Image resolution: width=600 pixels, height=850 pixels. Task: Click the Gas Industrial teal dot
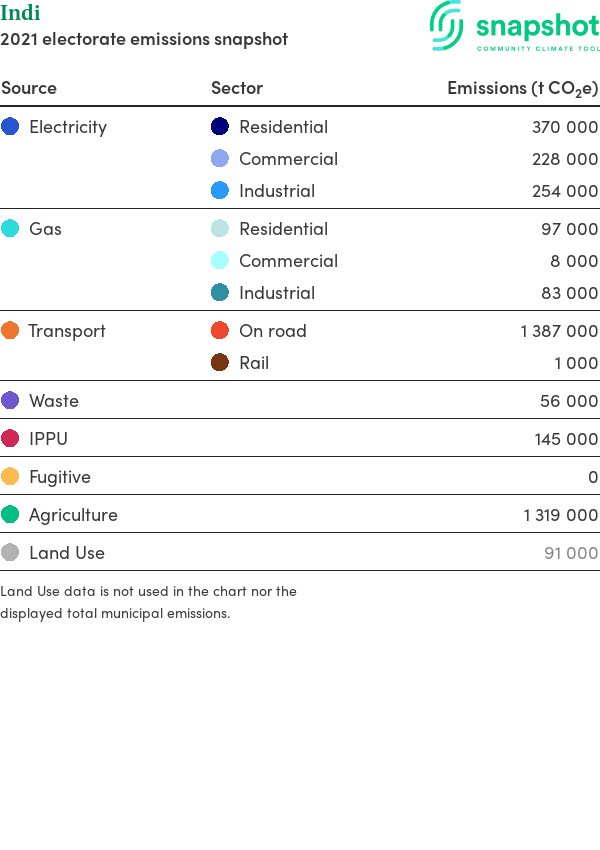pos(220,292)
